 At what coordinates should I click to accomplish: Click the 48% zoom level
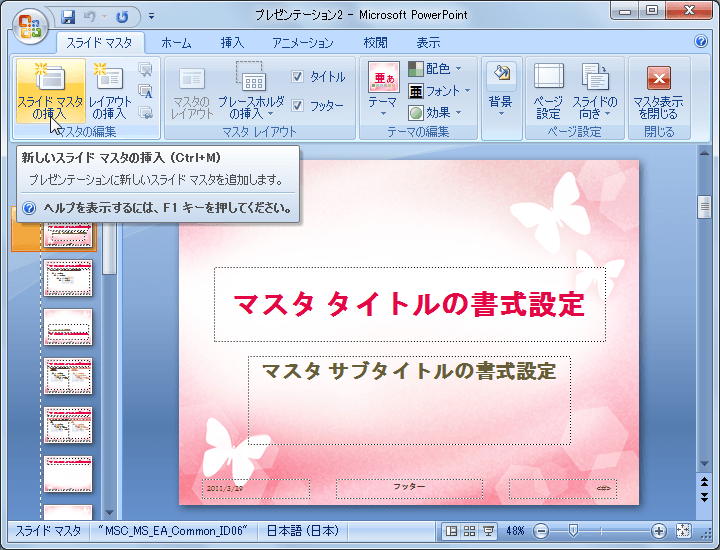[x=515, y=531]
